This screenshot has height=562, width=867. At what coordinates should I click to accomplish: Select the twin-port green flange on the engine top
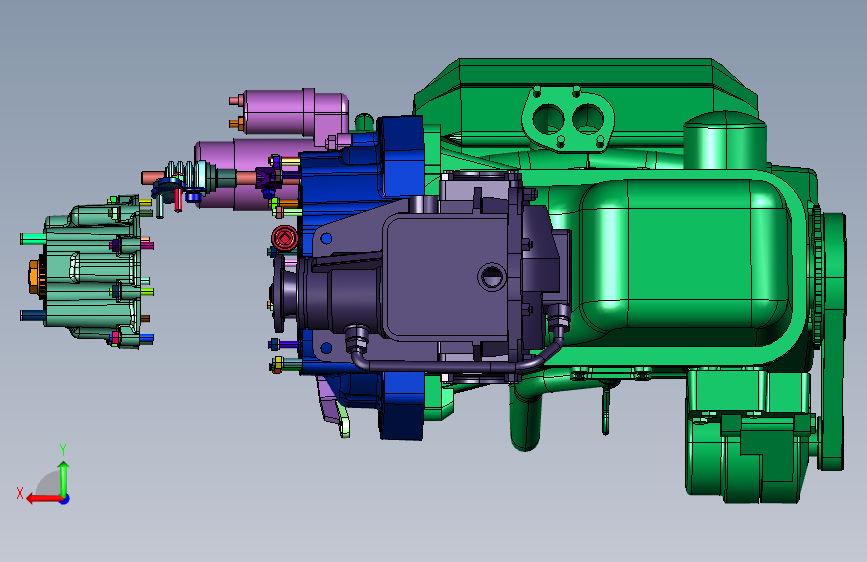(x=567, y=119)
